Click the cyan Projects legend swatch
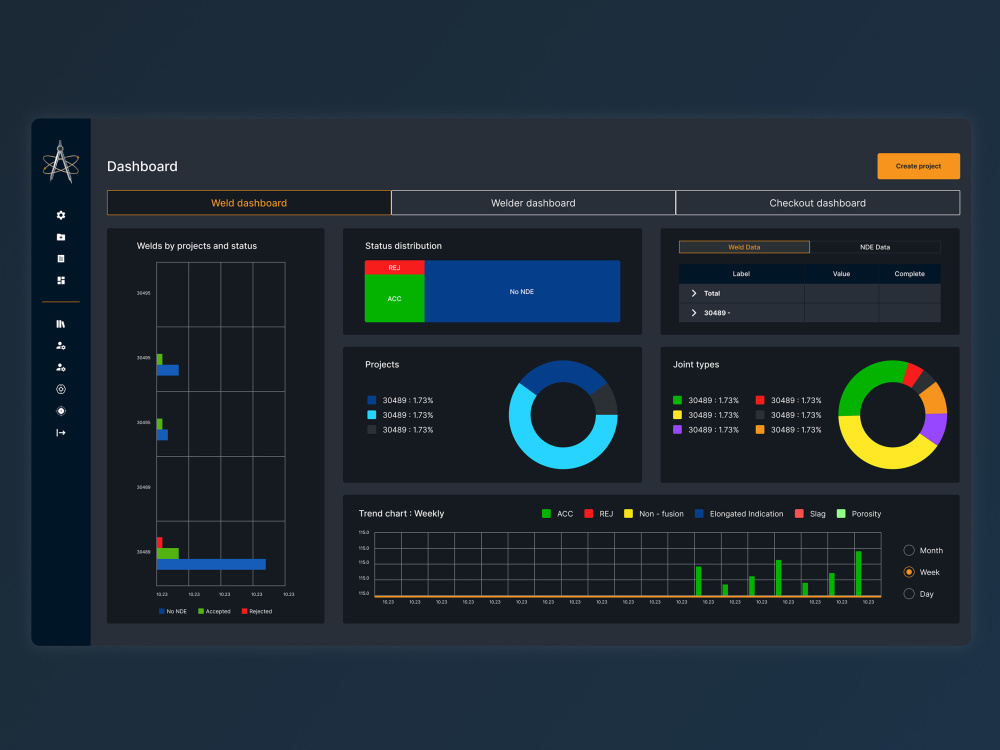The height and width of the screenshot is (750, 1000). click(x=372, y=415)
